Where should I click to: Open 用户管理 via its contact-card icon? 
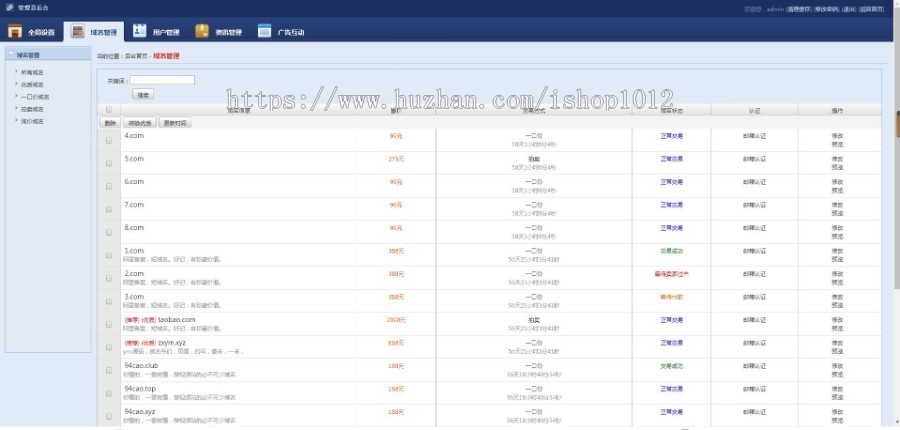click(139, 31)
